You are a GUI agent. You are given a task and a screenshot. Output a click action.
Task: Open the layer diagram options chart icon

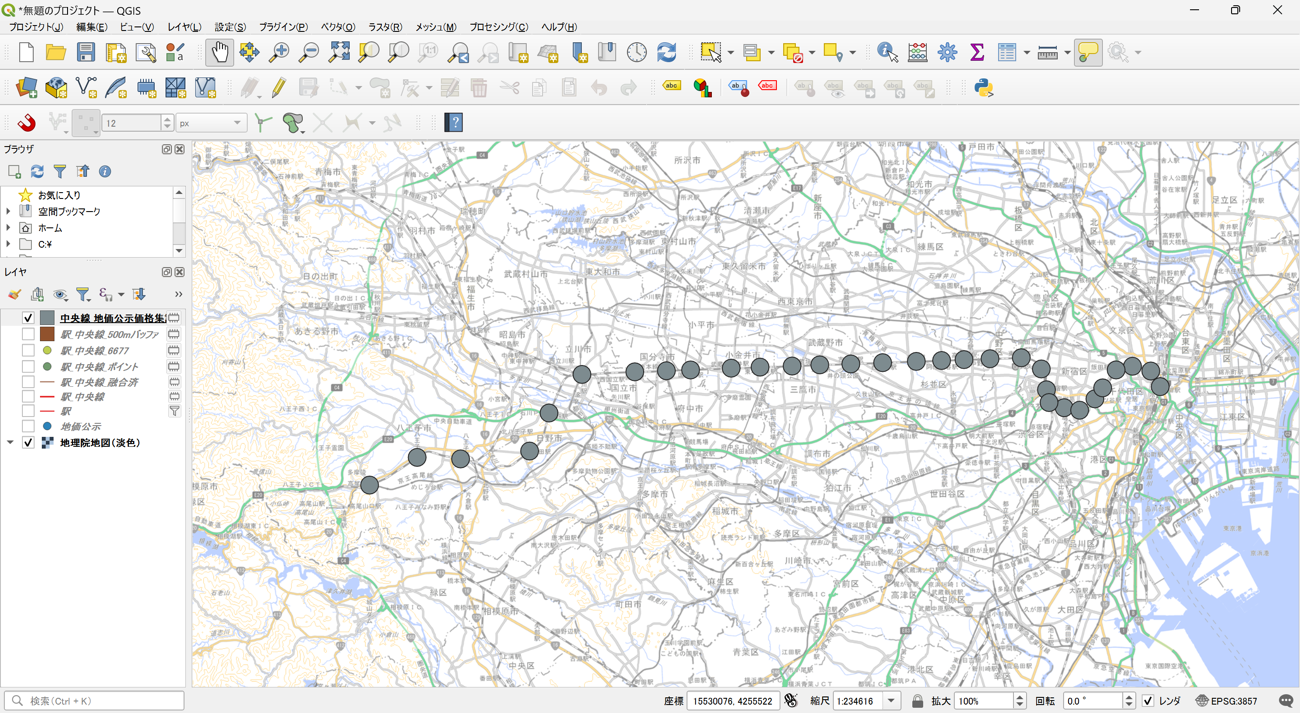(x=703, y=88)
